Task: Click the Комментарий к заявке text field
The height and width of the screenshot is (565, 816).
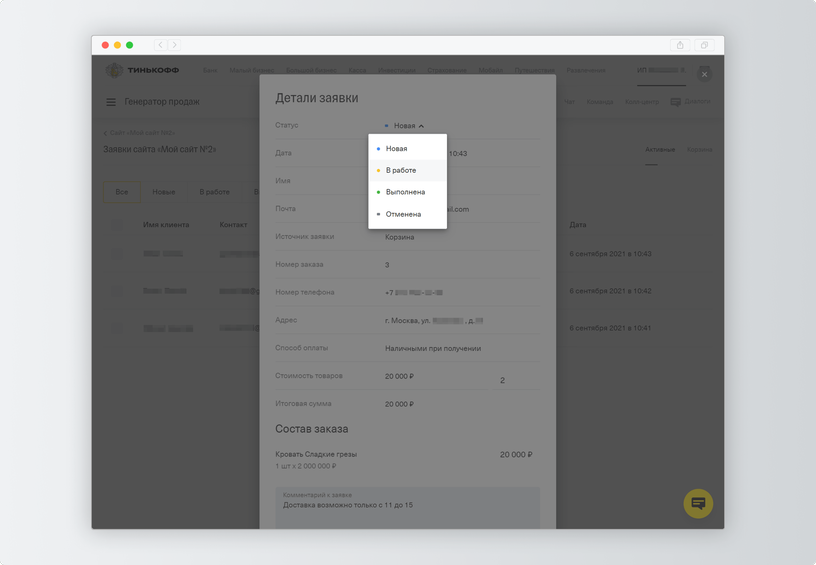Action: [x=407, y=508]
